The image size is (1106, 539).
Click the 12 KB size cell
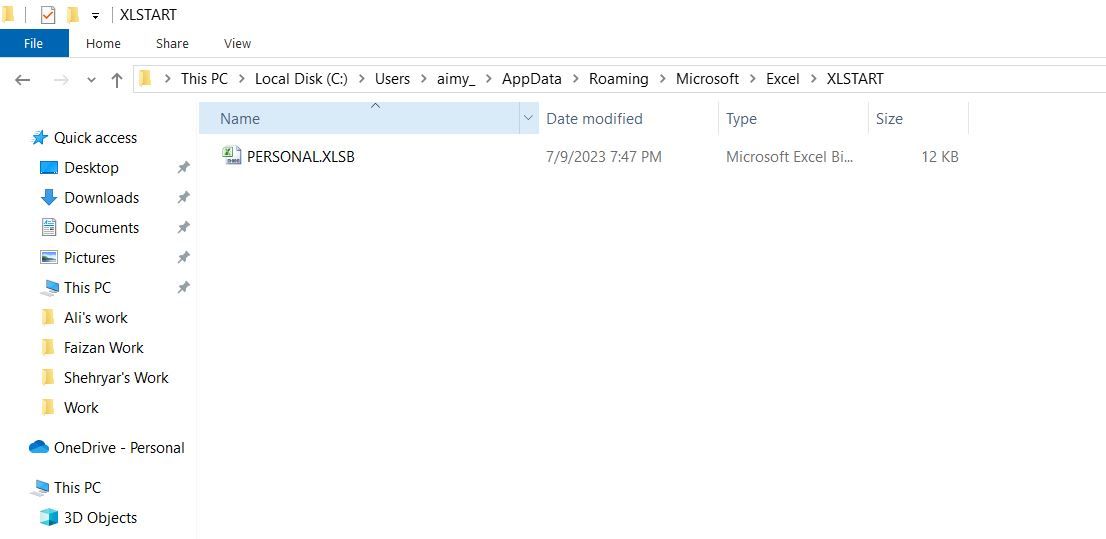(x=940, y=157)
